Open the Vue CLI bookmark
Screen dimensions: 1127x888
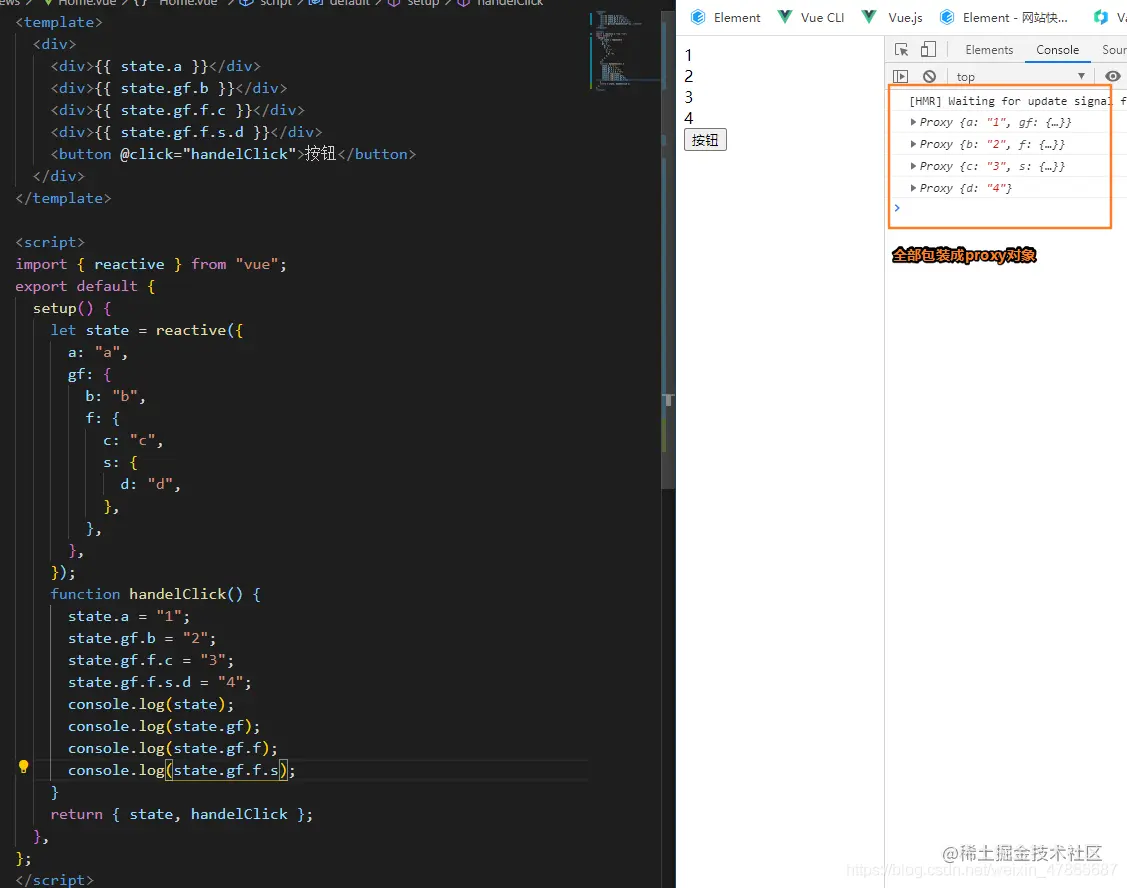coord(811,17)
